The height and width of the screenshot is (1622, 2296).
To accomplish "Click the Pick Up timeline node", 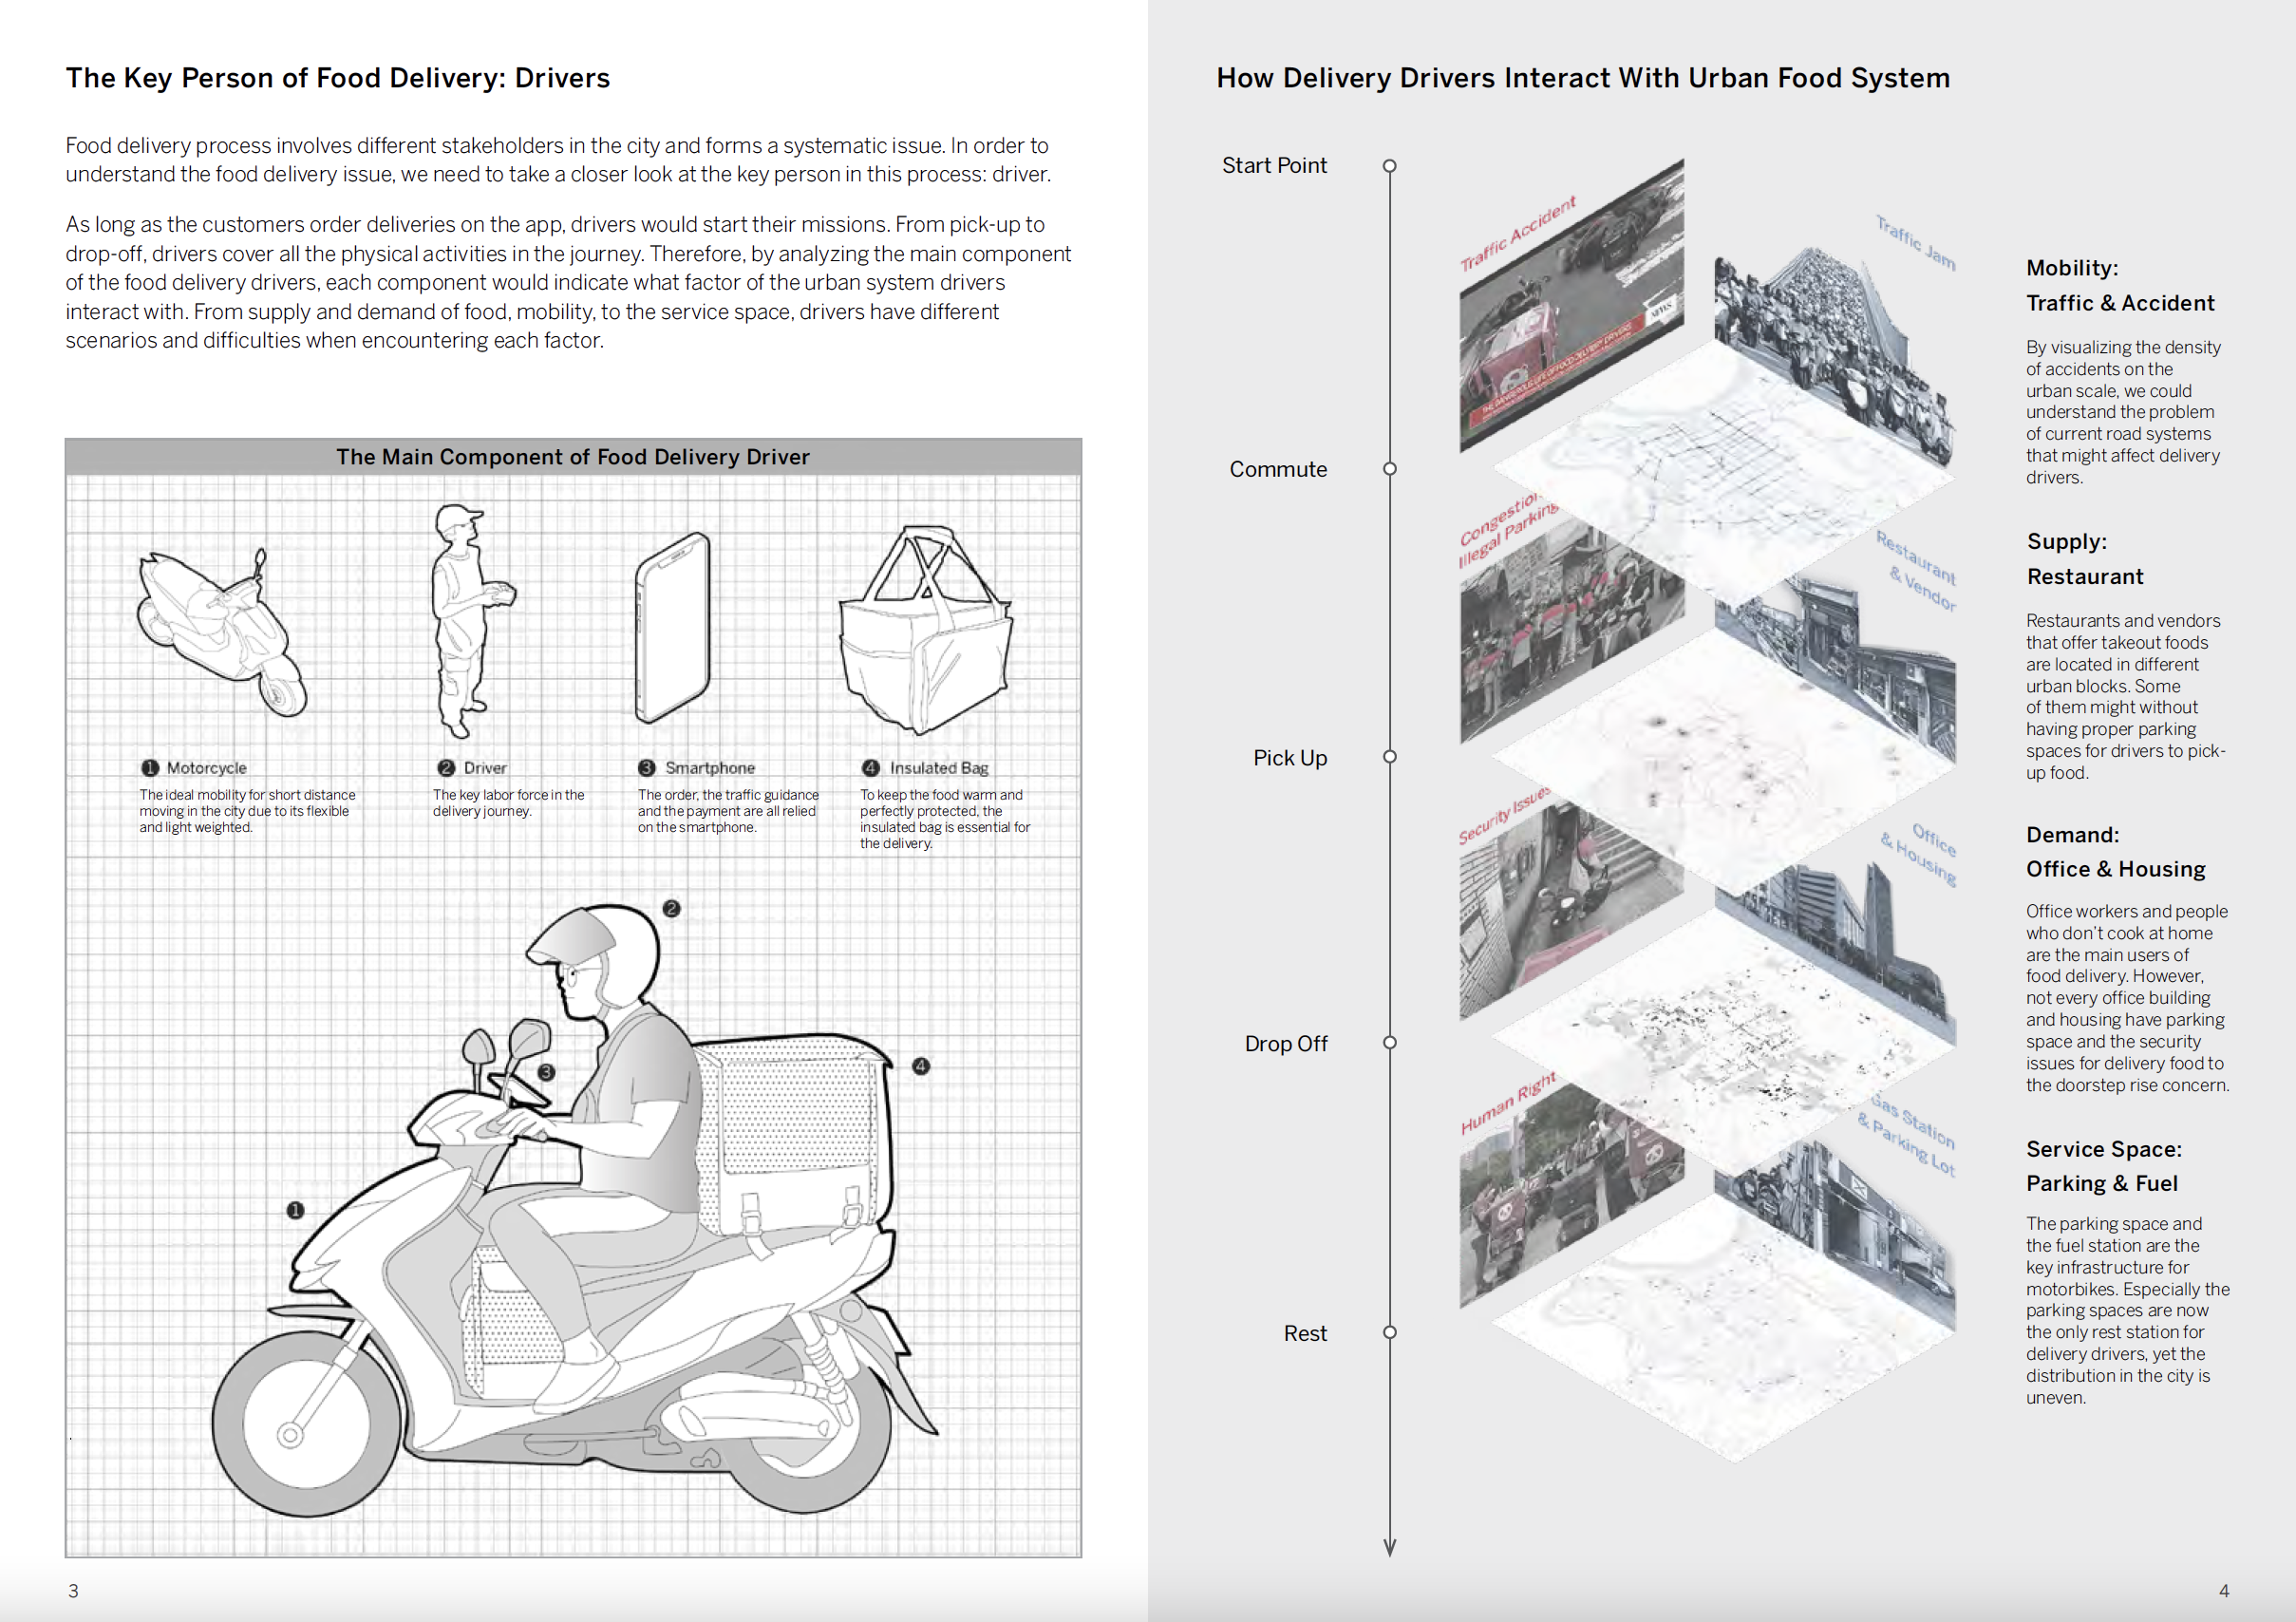I will (x=1389, y=757).
